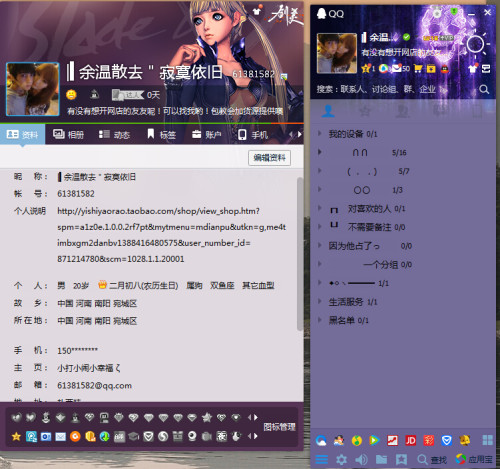Click the 查找 search button at QQ bottom
Image resolution: width=500 pixels, height=469 pixels.
432,460
